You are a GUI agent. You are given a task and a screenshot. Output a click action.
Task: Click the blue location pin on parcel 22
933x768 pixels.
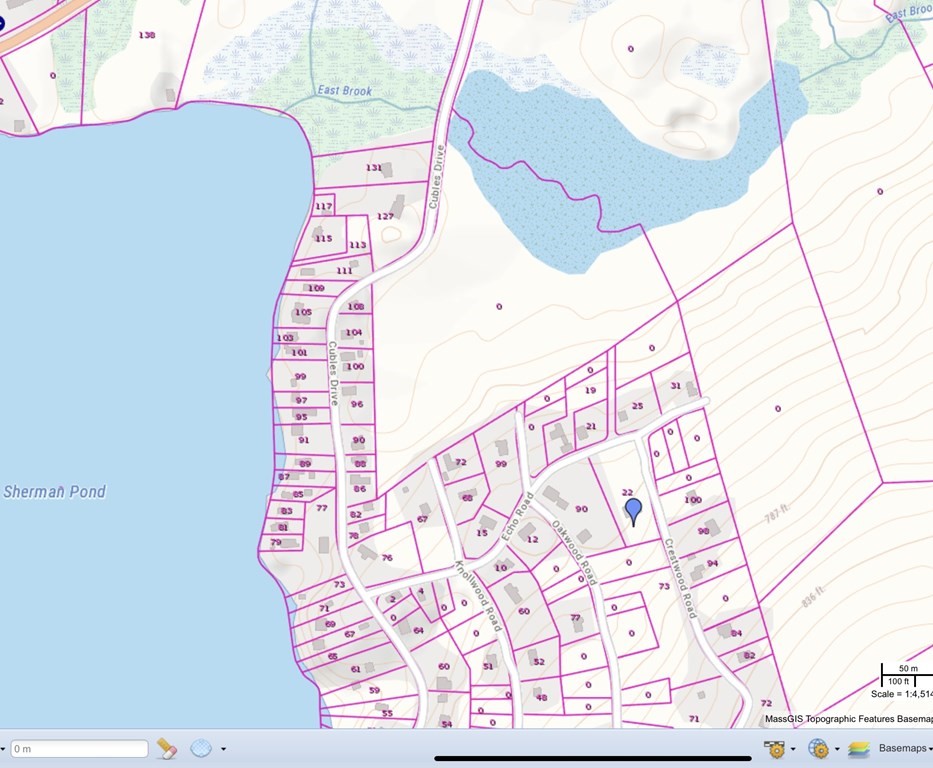click(633, 511)
